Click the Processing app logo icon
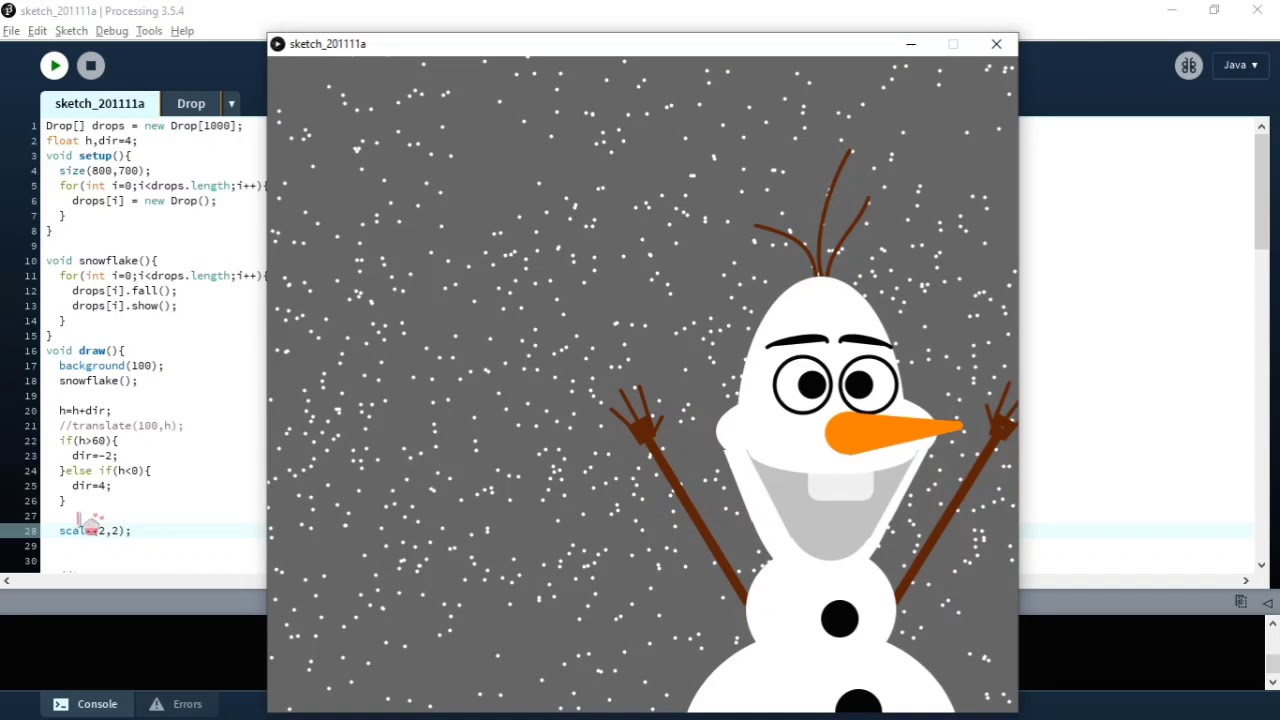1280x720 pixels. click(8, 10)
